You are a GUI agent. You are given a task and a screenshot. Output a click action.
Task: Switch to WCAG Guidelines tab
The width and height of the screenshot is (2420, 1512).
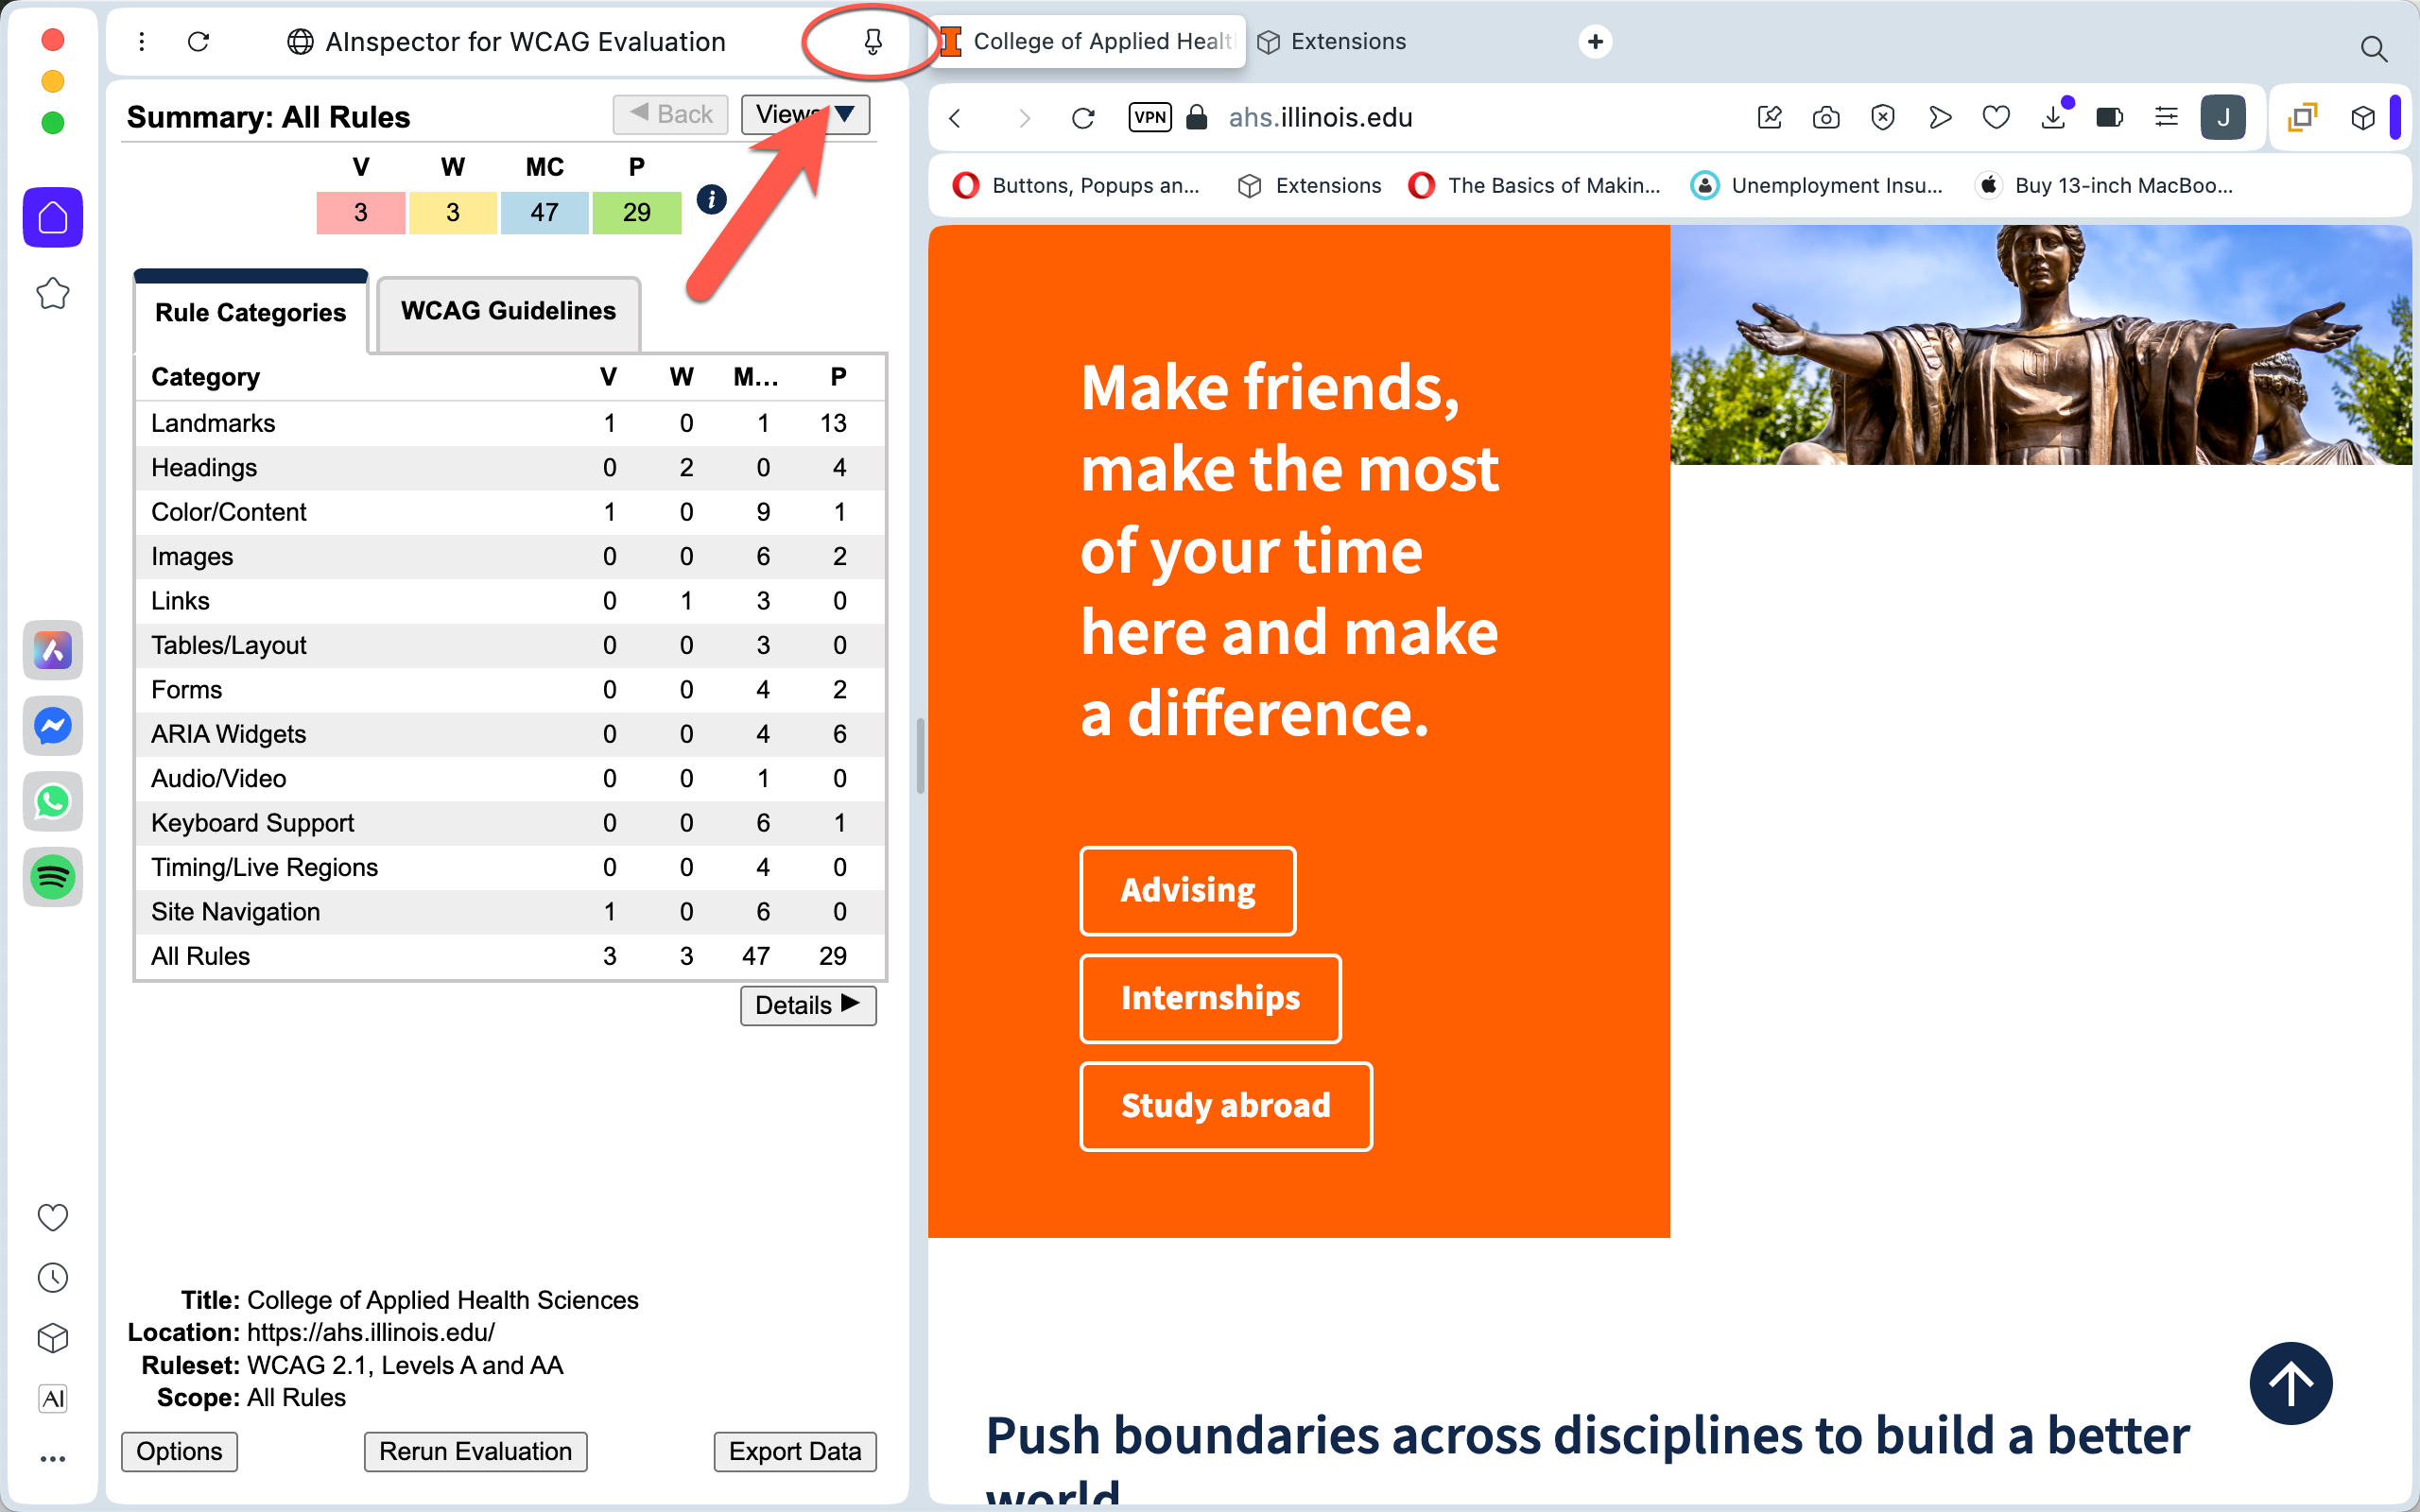click(508, 312)
